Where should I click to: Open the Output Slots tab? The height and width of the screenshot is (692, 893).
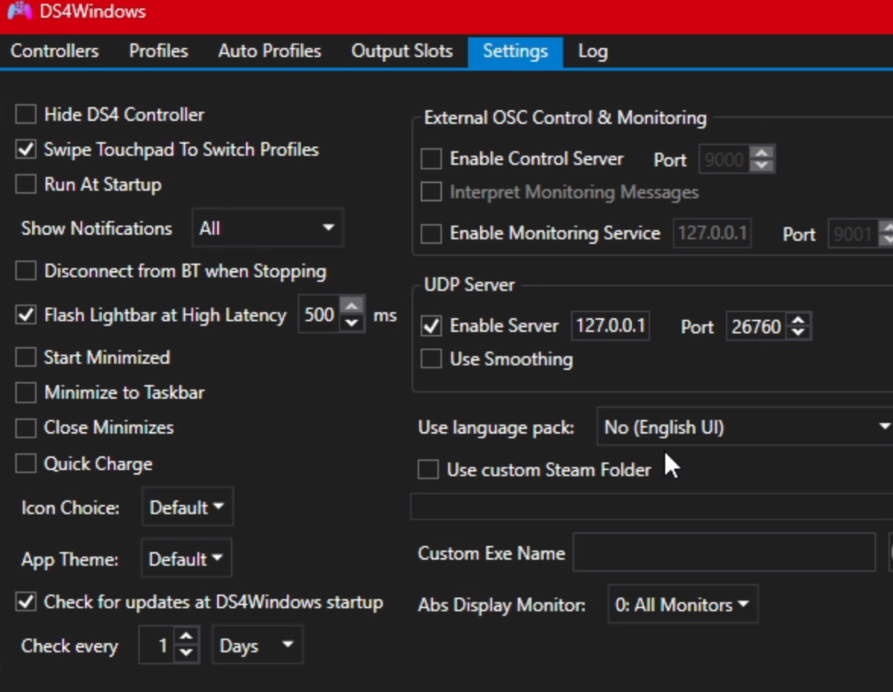point(402,51)
